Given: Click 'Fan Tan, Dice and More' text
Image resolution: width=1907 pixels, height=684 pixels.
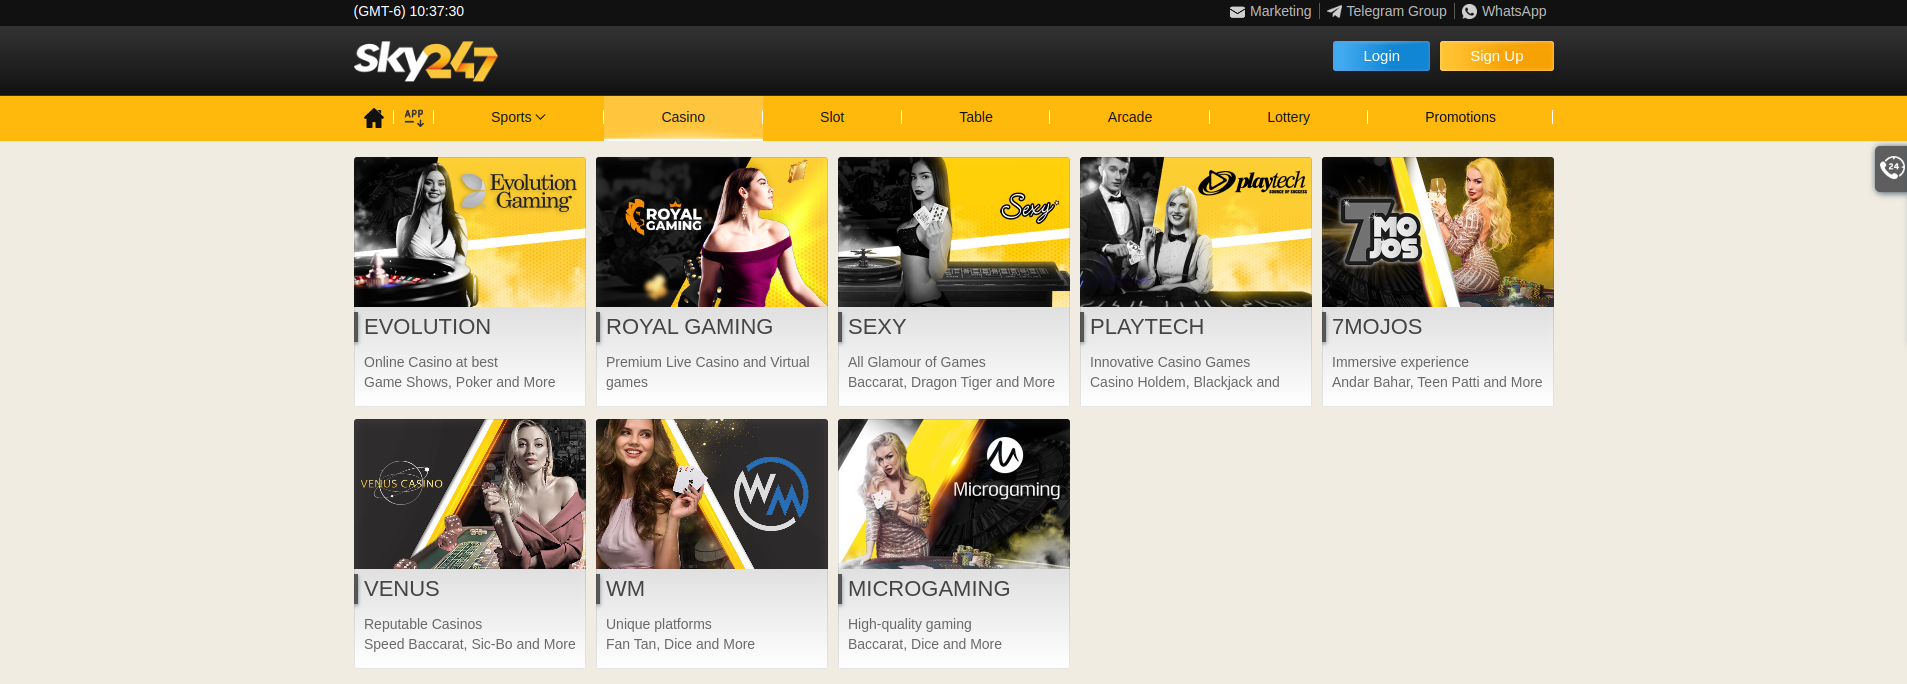Looking at the screenshot, I should 680,644.
